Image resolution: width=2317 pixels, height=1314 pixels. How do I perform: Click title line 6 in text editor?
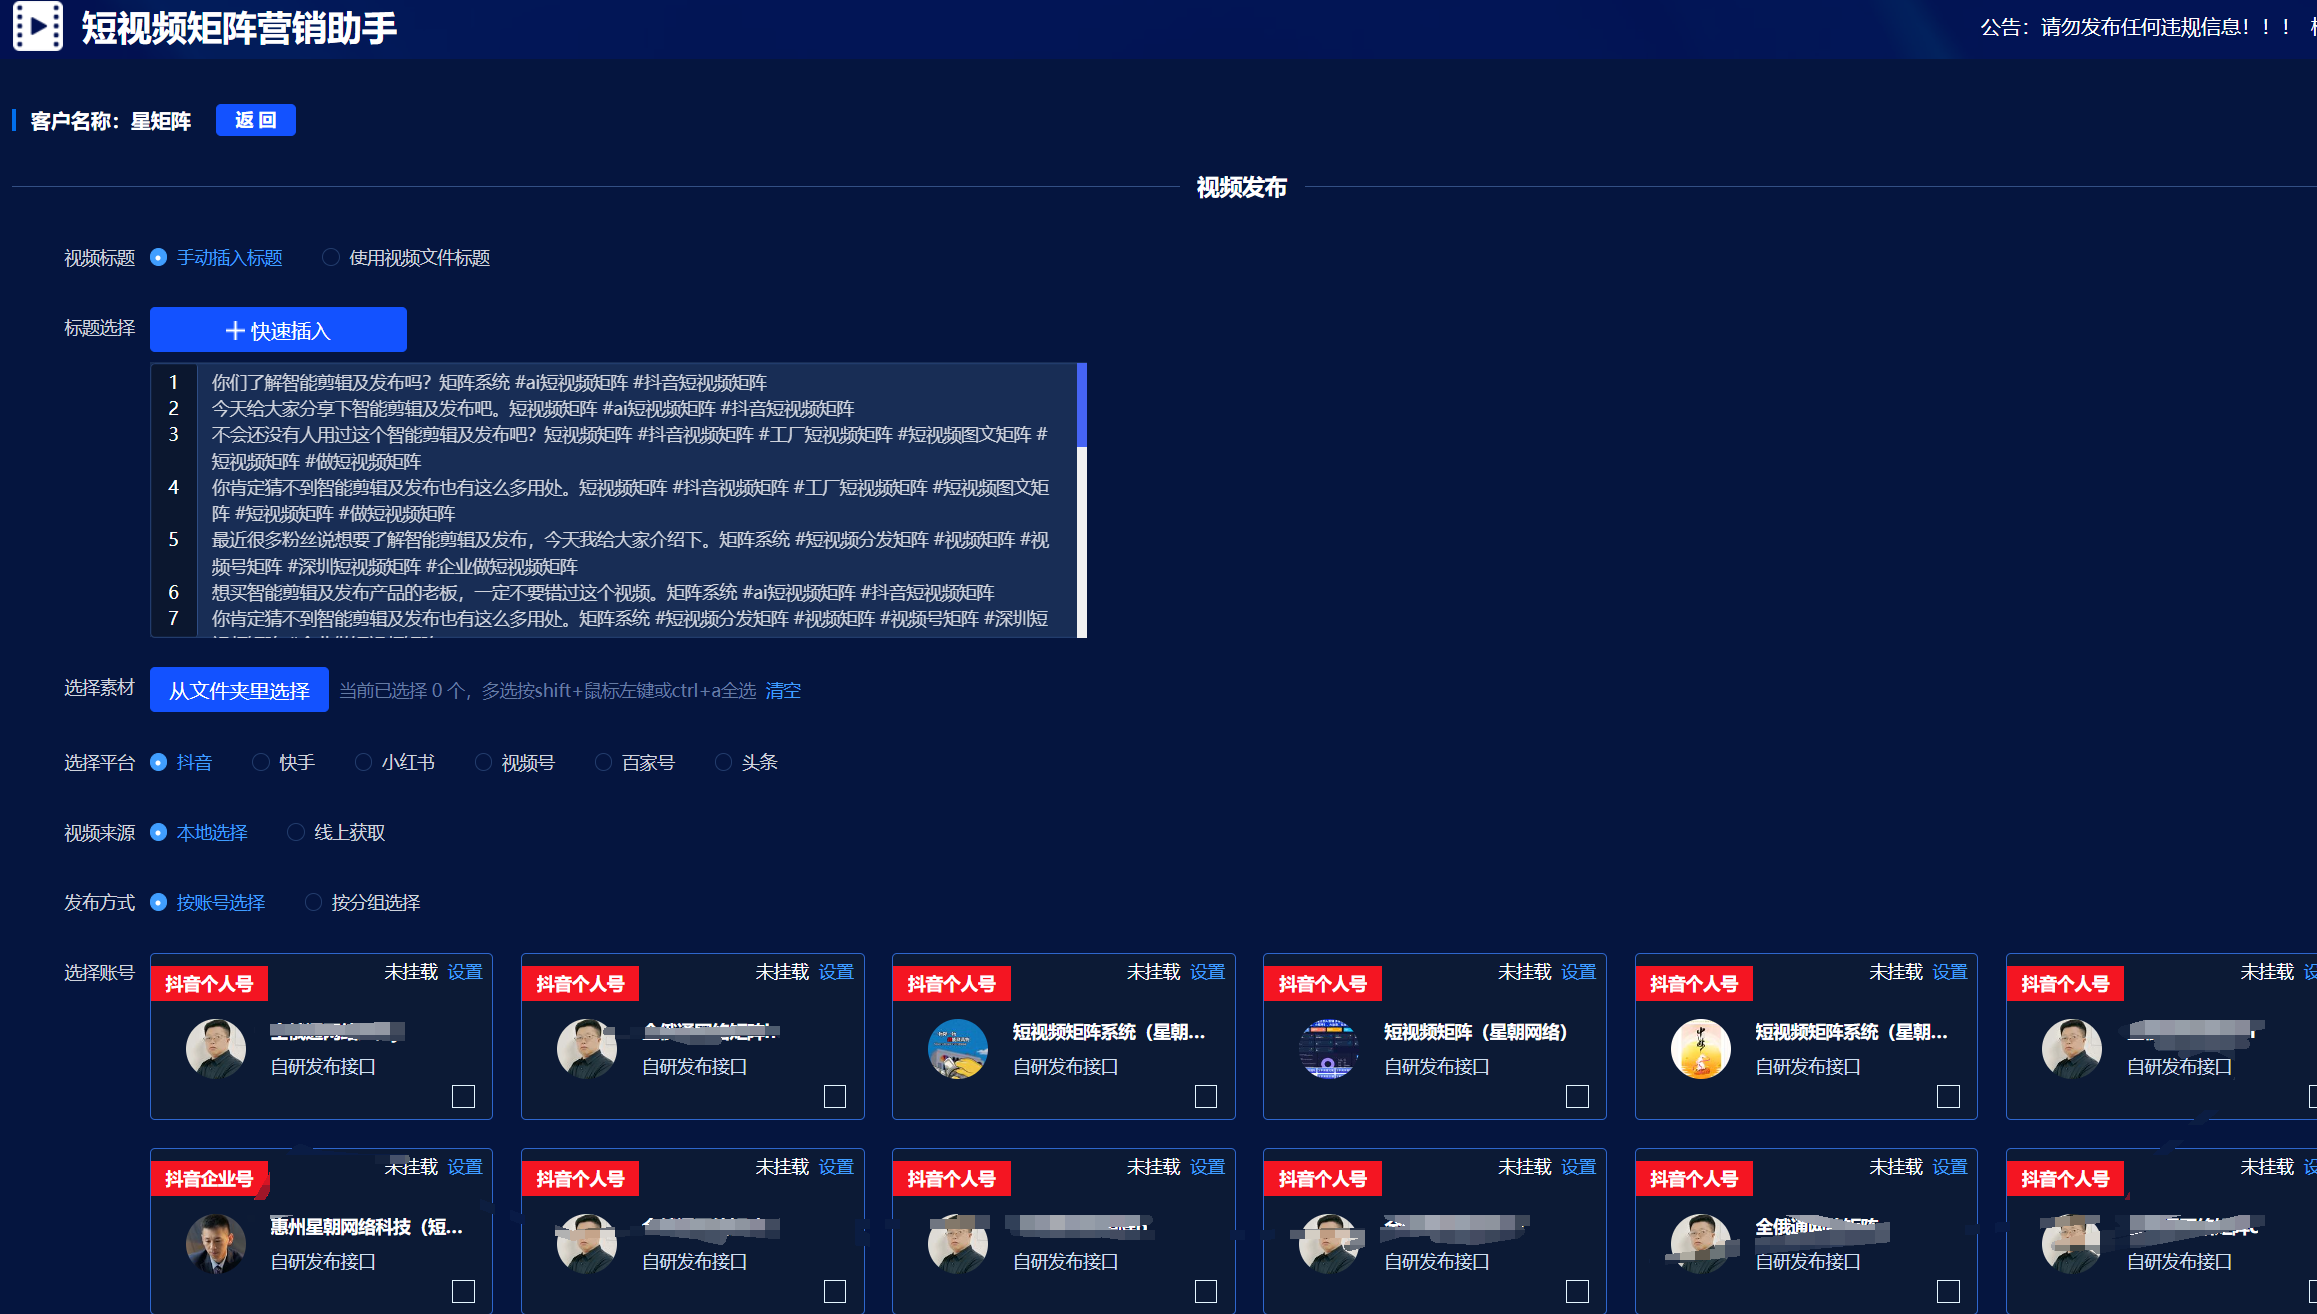coord(602,593)
